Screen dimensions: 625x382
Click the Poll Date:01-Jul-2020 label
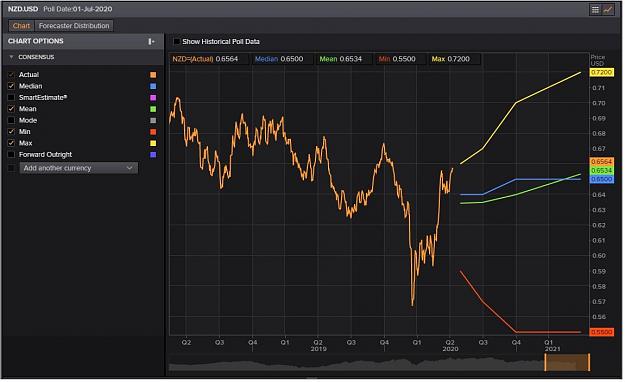click(78, 9)
